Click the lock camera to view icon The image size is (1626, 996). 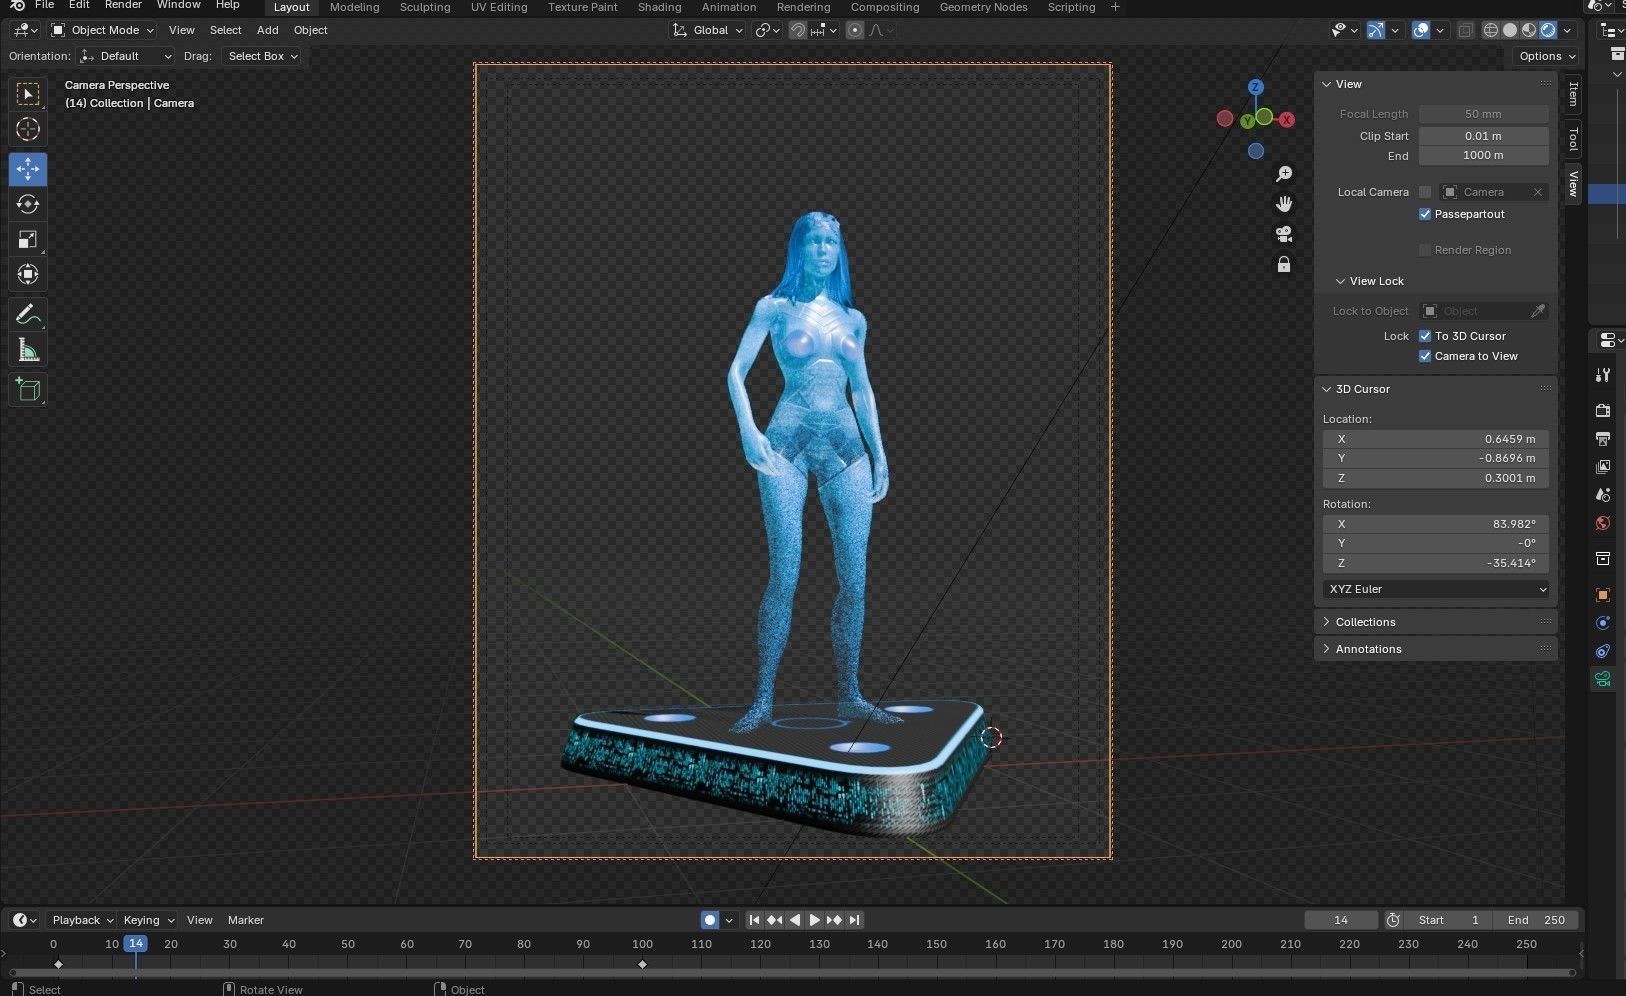[x=1284, y=264]
